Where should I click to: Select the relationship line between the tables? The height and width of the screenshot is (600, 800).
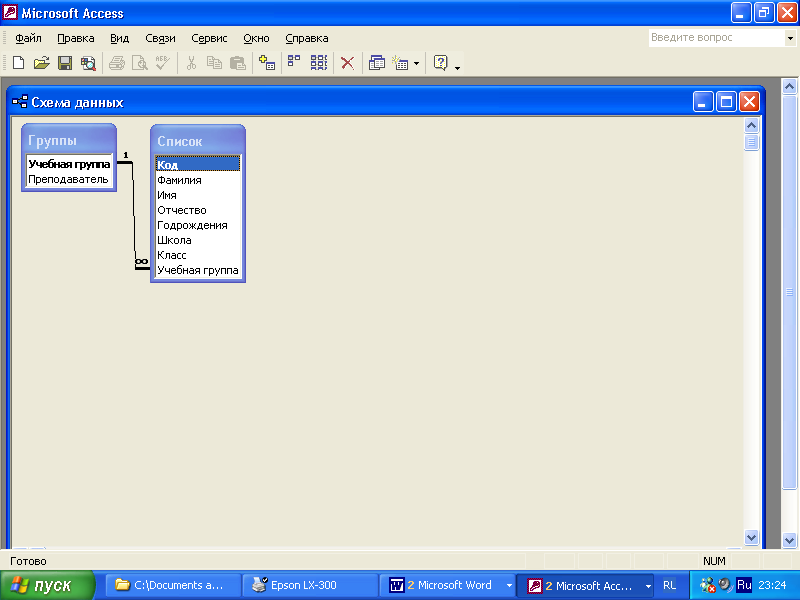134,214
